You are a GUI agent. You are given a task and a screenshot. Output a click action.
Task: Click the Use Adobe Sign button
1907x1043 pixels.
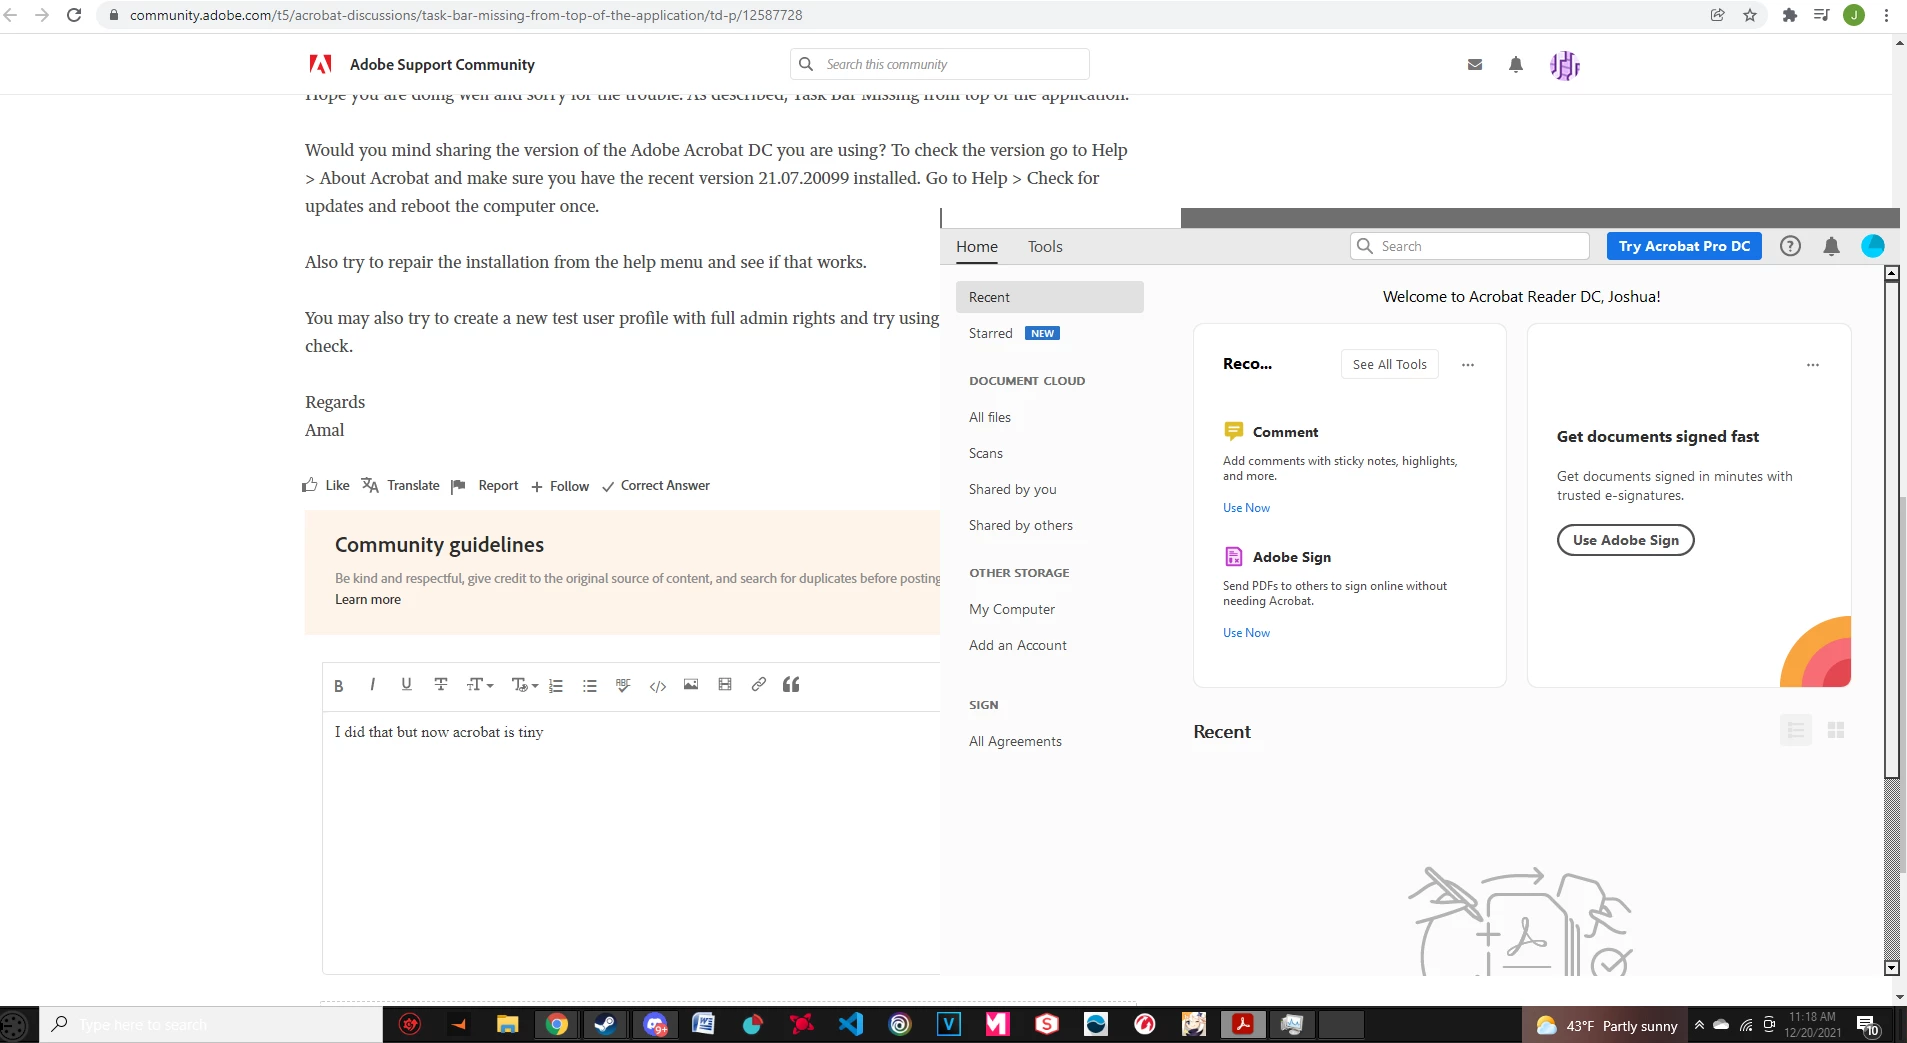point(1626,540)
